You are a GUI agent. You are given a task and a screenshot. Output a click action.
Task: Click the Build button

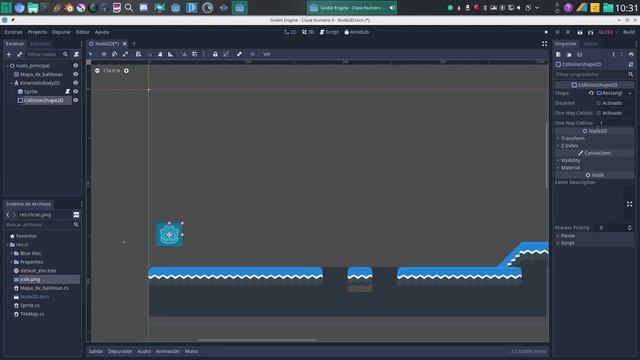coord(629,32)
